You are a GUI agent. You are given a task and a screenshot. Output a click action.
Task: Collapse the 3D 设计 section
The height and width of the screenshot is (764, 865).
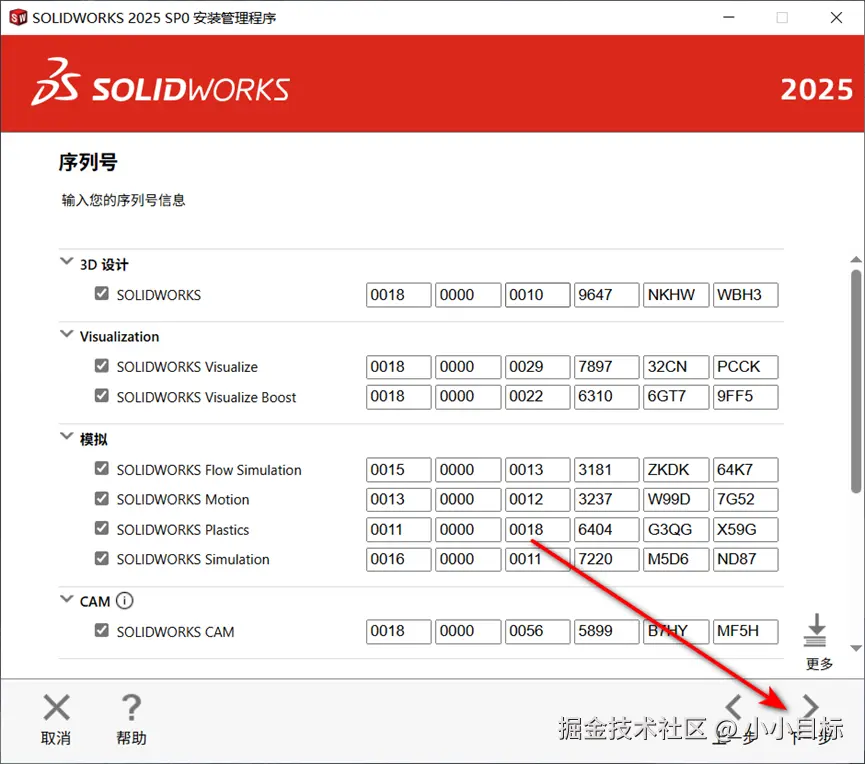pos(66,261)
